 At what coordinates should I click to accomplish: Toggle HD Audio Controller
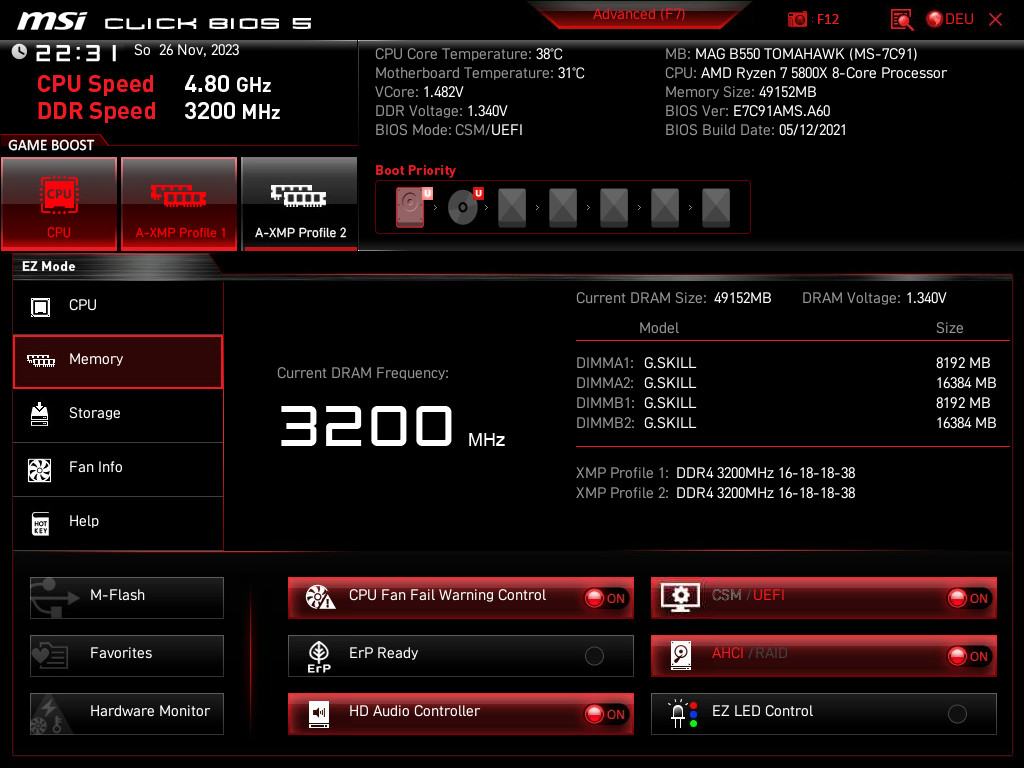460,714
